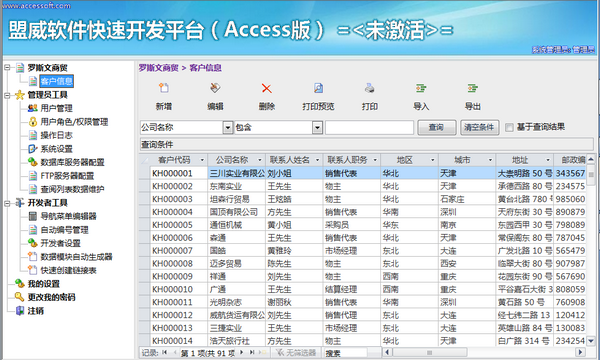This screenshot has width=600, height=360.
Task: Select cell 坦森行贸易
Action: (x=236, y=199)
